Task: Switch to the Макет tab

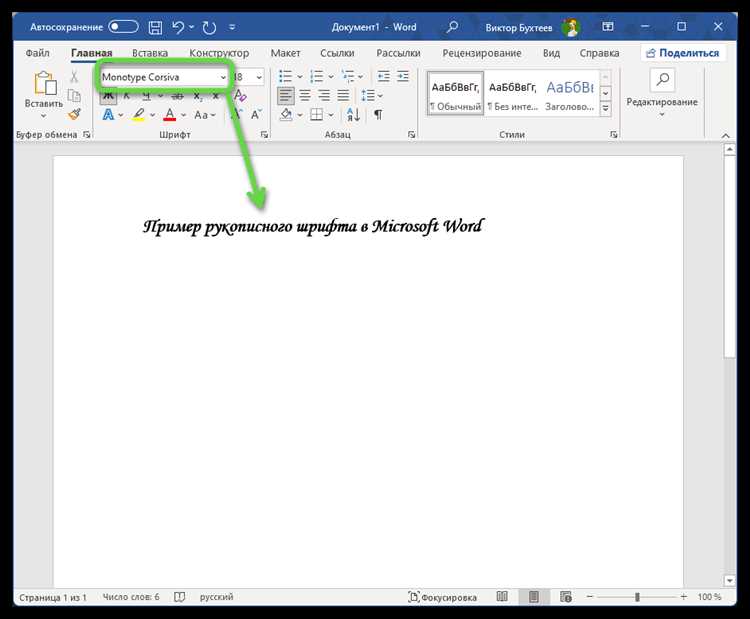Action: tap(286, 53)
